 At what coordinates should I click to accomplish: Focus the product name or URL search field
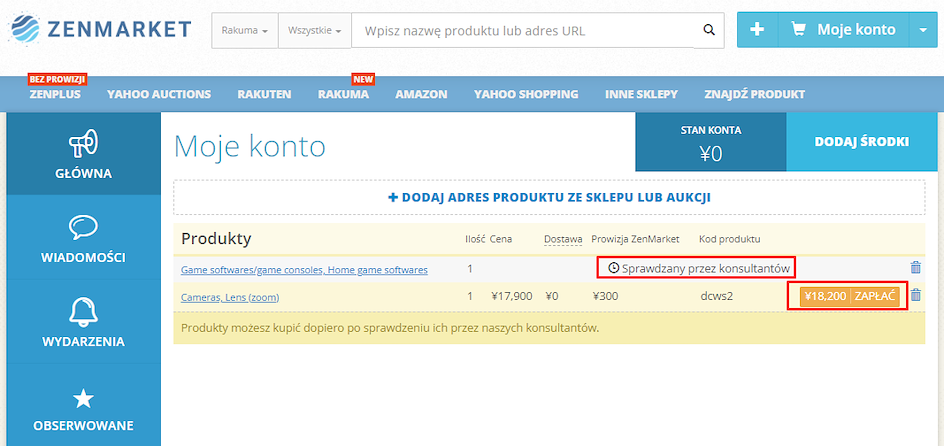pos(523,30)
